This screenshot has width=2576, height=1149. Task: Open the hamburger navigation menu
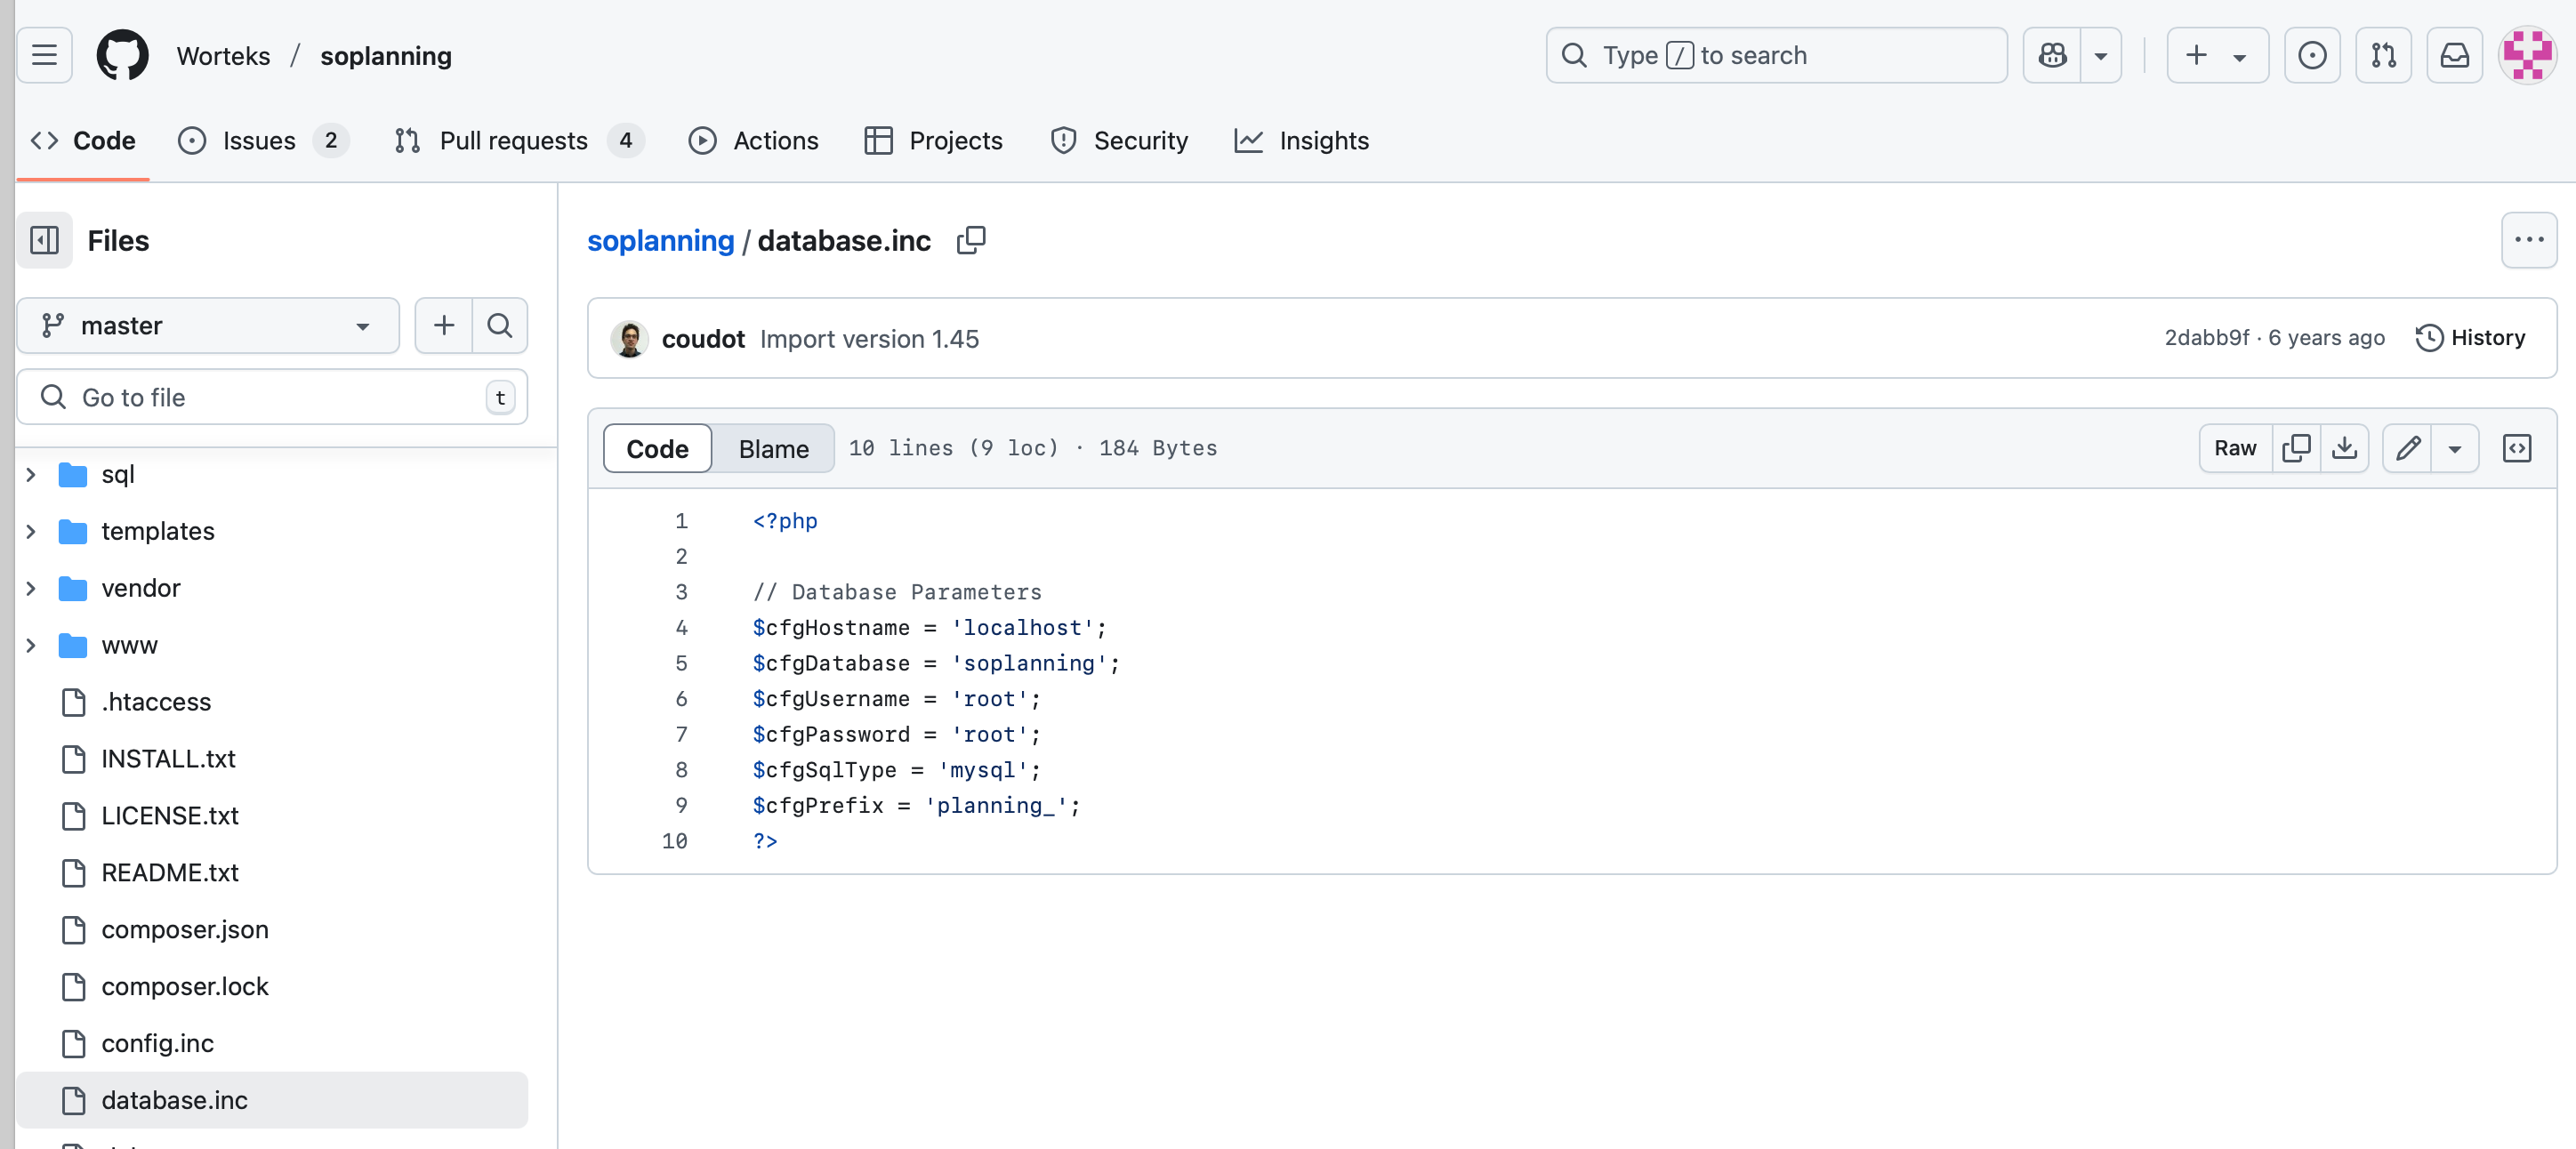coord(44,55)
